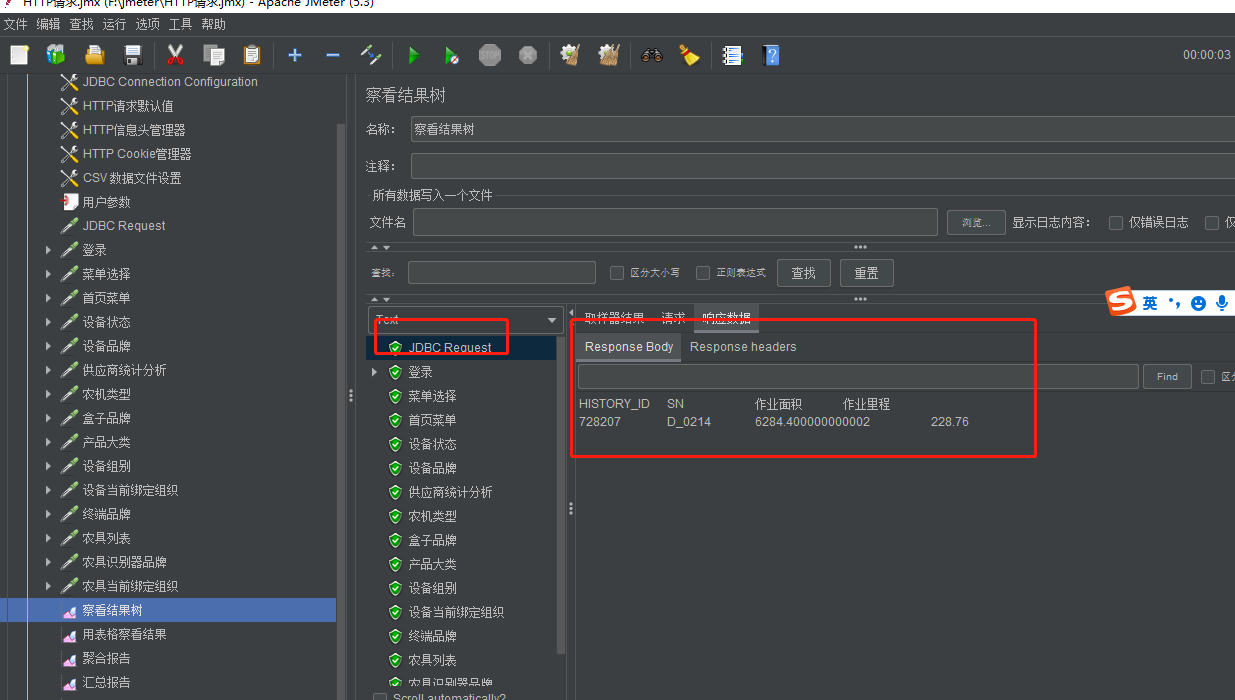The width and height of the screenshot is (1235, 700).
Task: Toggle case-sensitive search checkbox
Action: [617, 273]
